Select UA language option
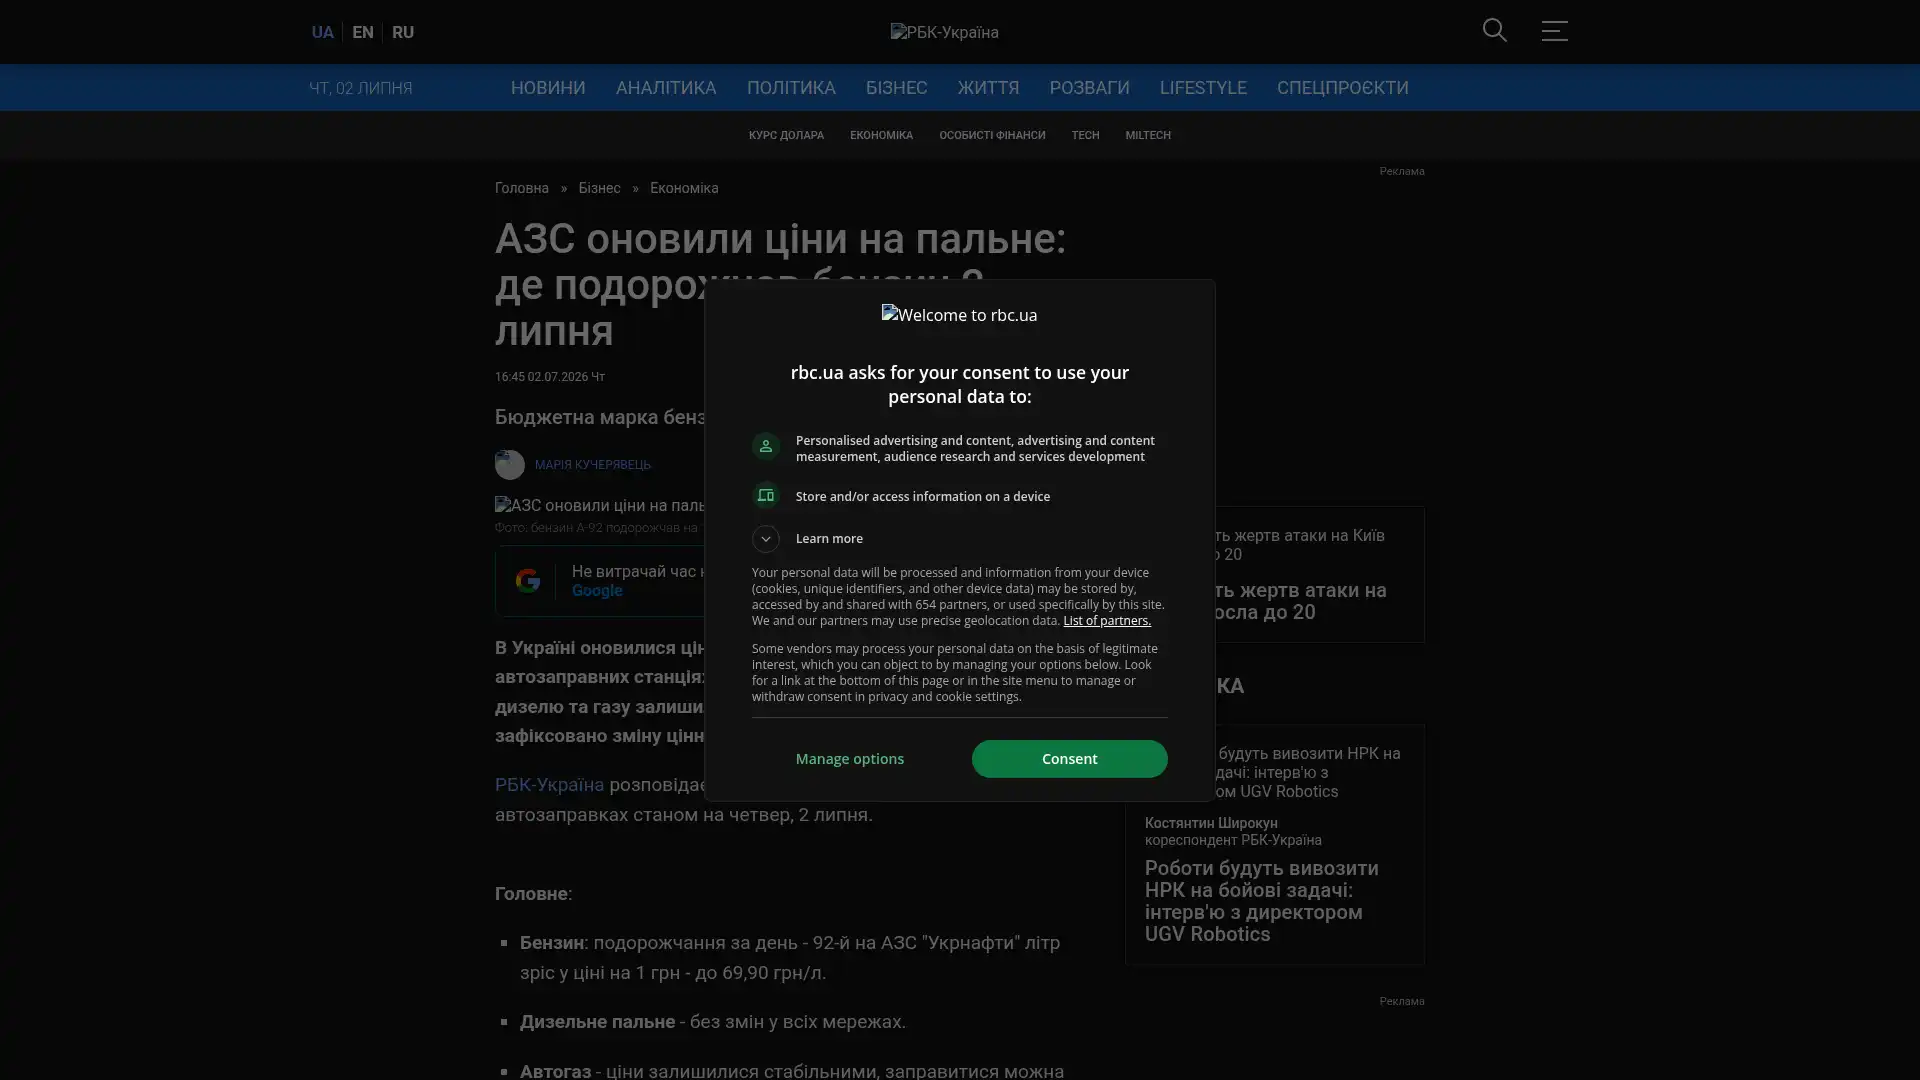Viewport: 1920px width, 1080px height. tap(322, 32)
